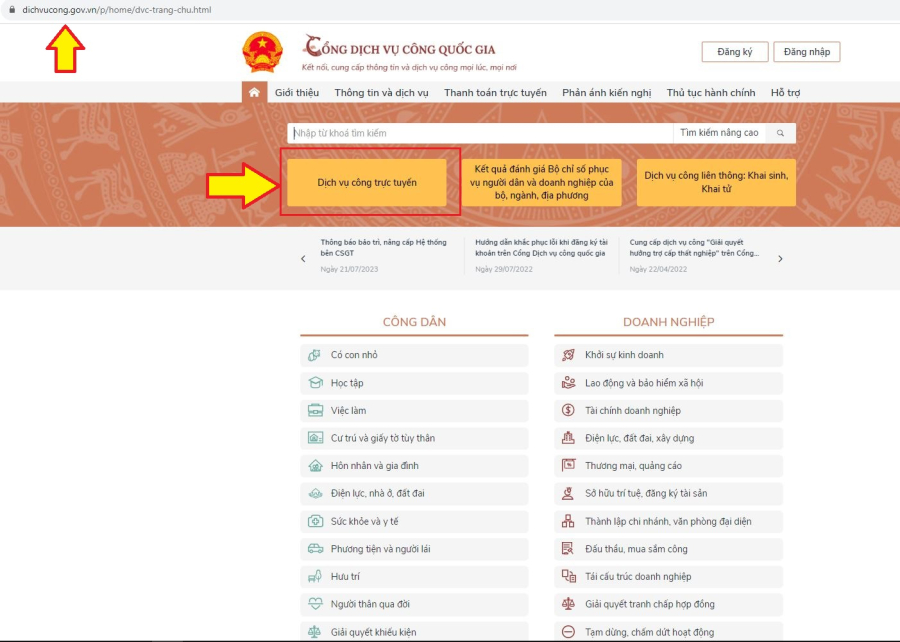
Task: Click the Khởi sự kinh doanh rocket icon
Action: [x=568, y=355]
